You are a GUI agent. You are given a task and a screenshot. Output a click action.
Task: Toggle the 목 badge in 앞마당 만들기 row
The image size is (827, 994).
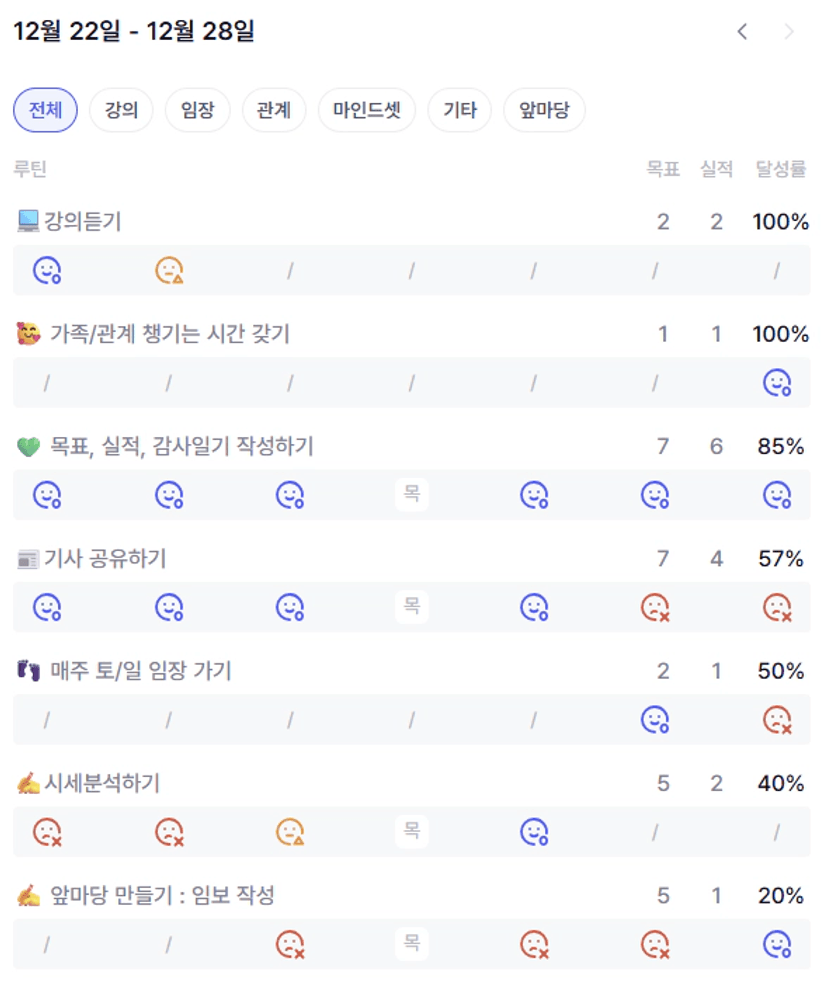click(411, 942)
